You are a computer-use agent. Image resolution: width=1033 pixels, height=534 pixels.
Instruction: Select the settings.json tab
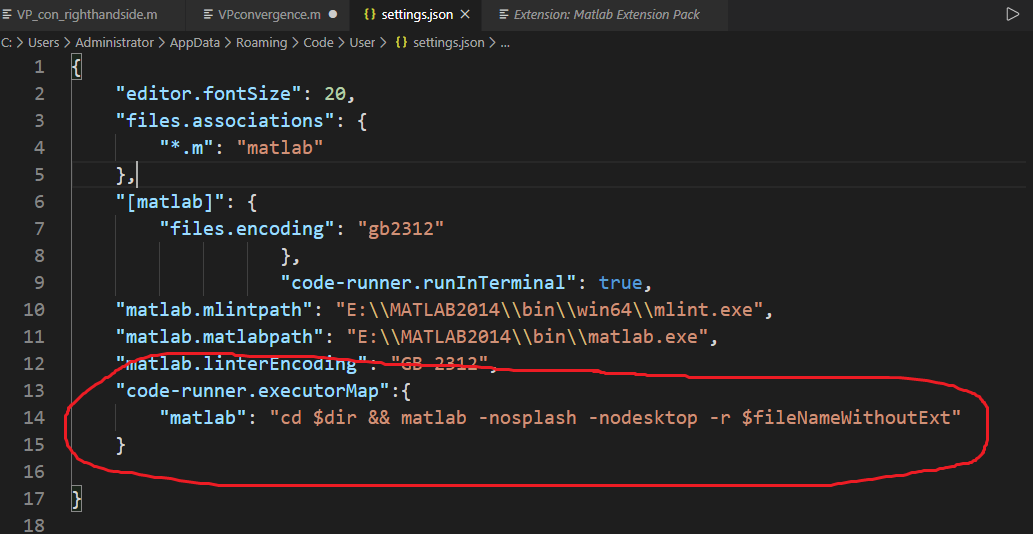416,14
